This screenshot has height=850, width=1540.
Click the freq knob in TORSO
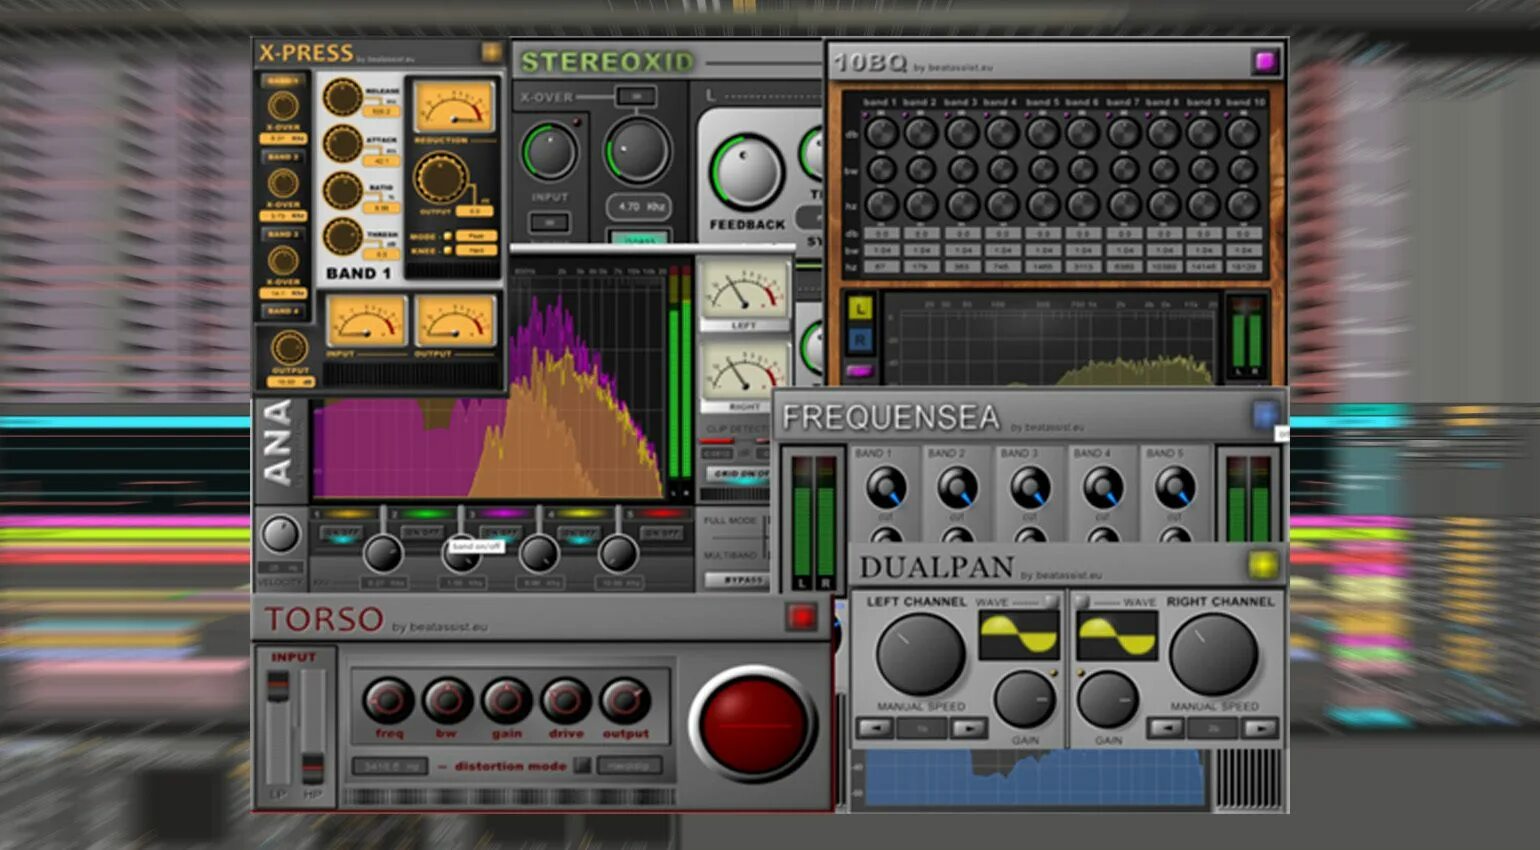(x=389, y=701)
